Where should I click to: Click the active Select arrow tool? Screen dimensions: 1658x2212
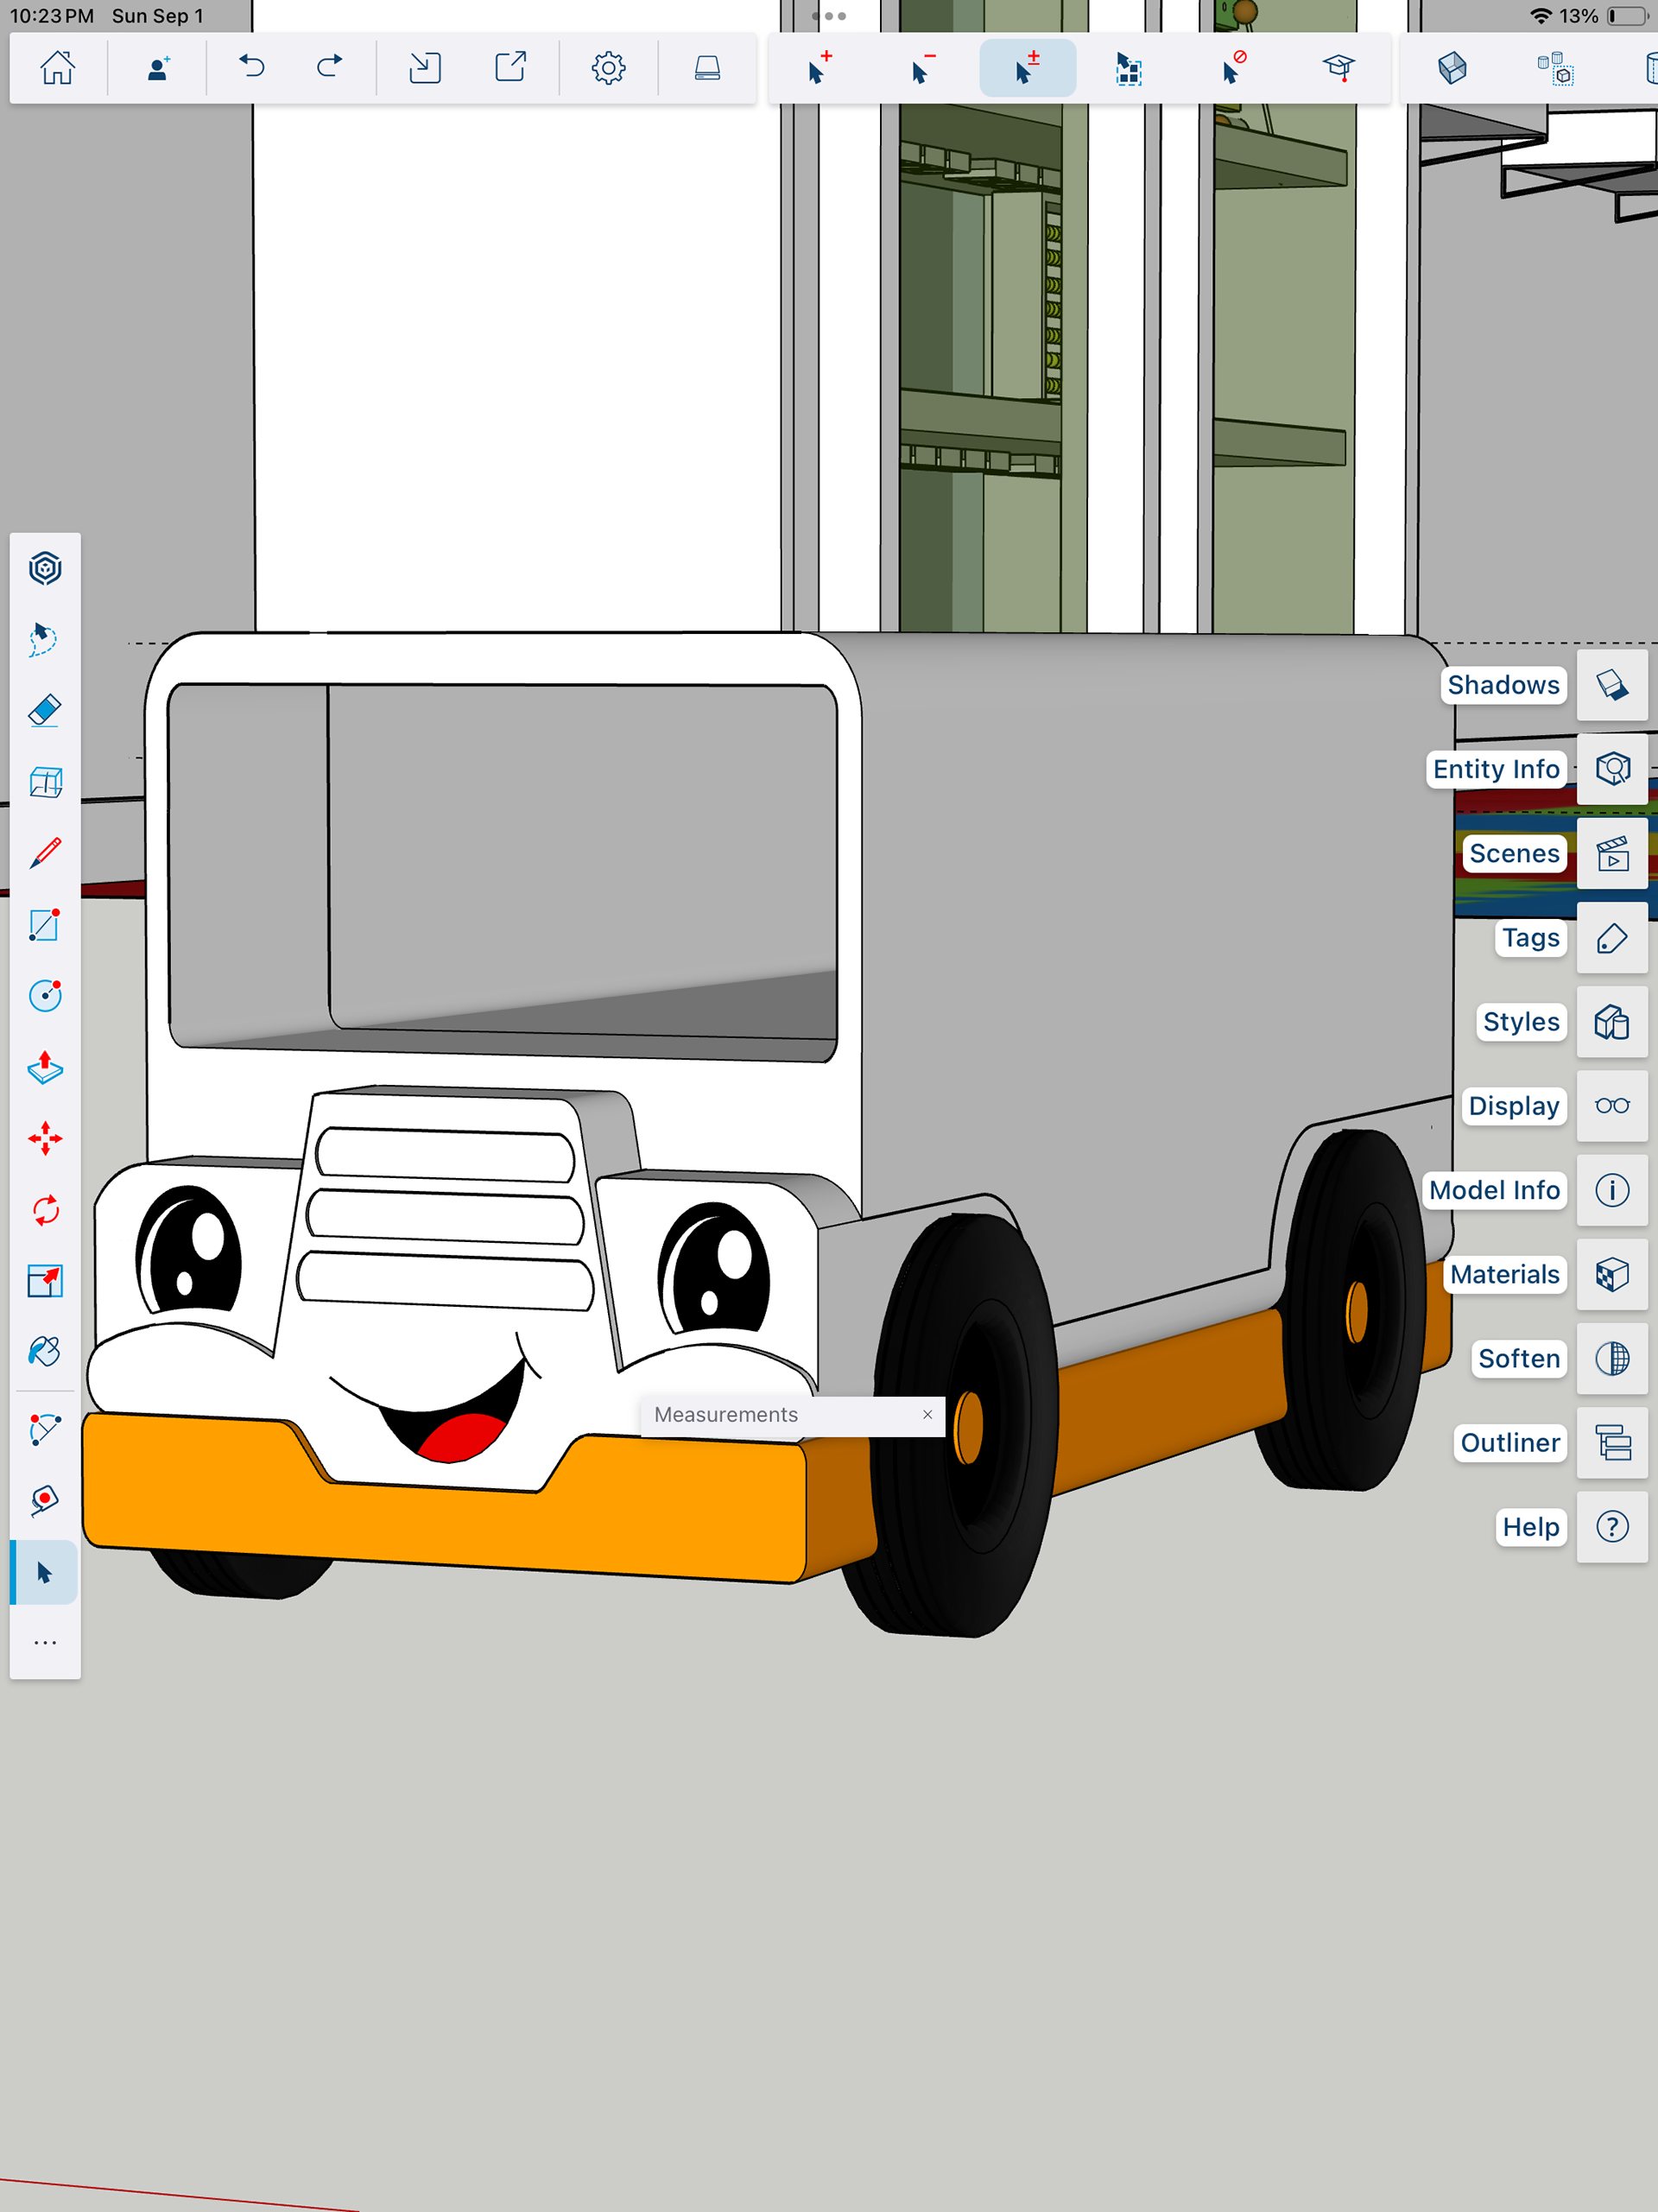pyautogui.click(x=45, y=1573)
